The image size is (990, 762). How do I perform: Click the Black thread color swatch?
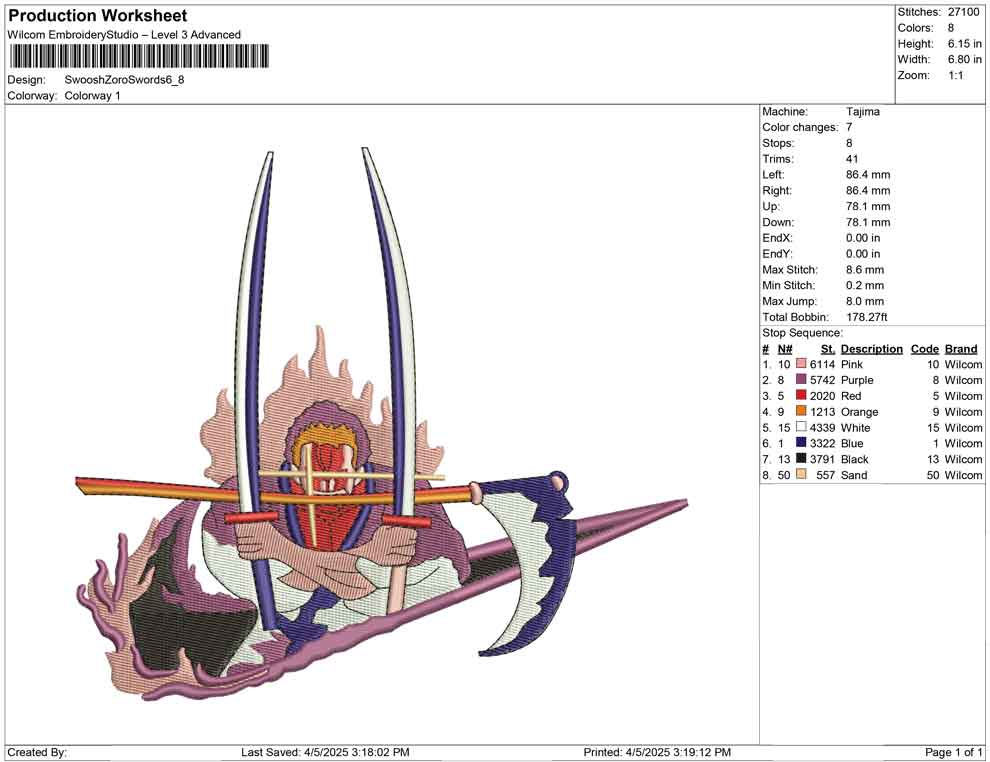[801, 460]
